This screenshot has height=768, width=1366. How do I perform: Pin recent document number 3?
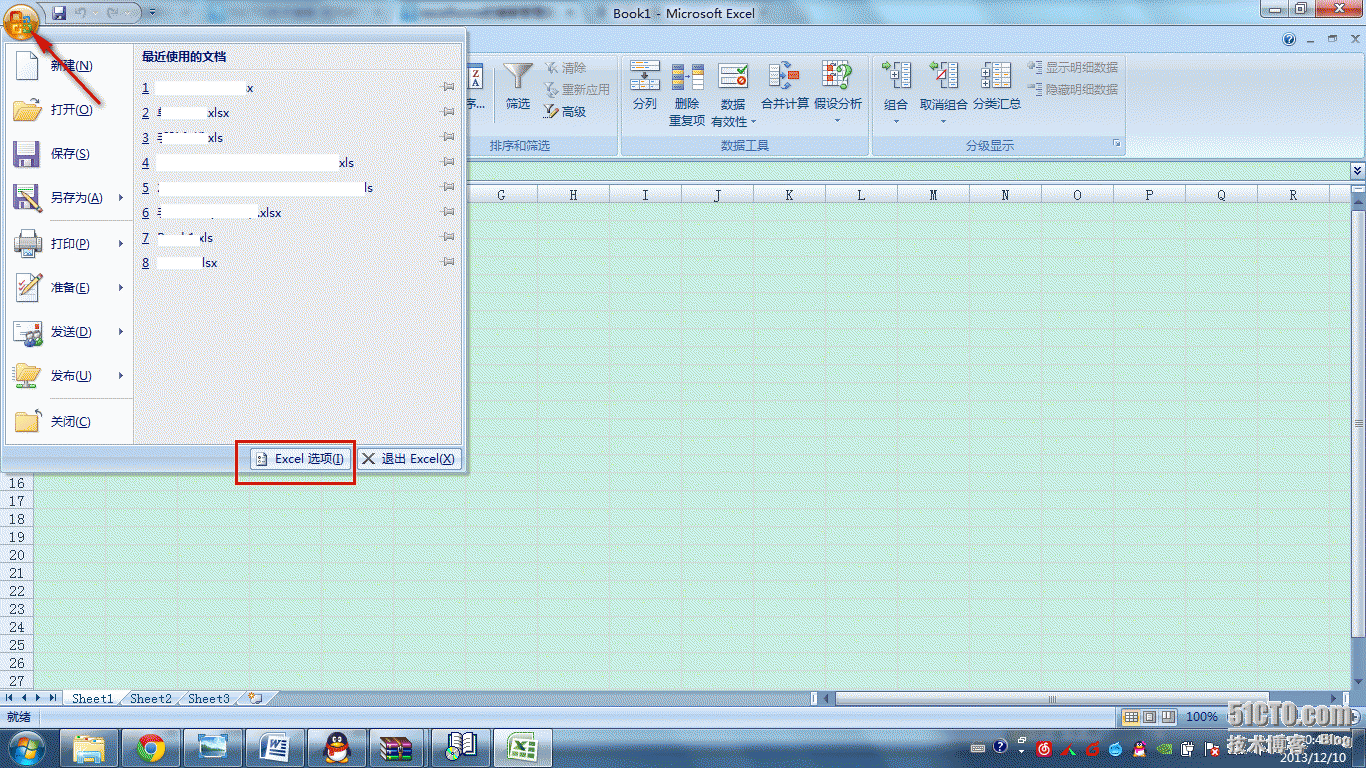click(x=448, y=138)
